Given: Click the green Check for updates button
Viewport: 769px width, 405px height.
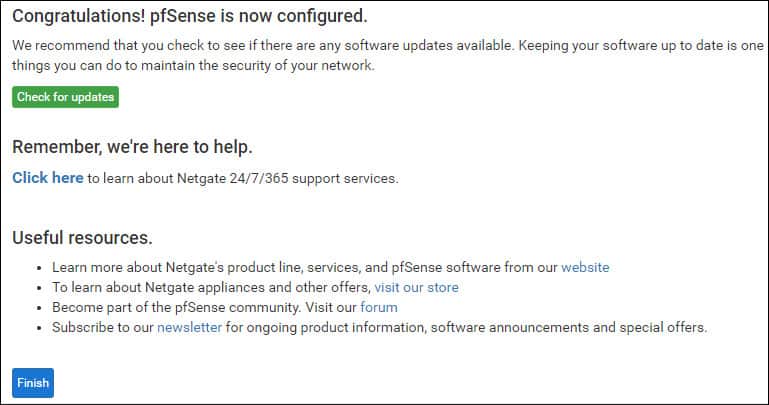Looking at the screenshot, I should click(x=65, y=97).
